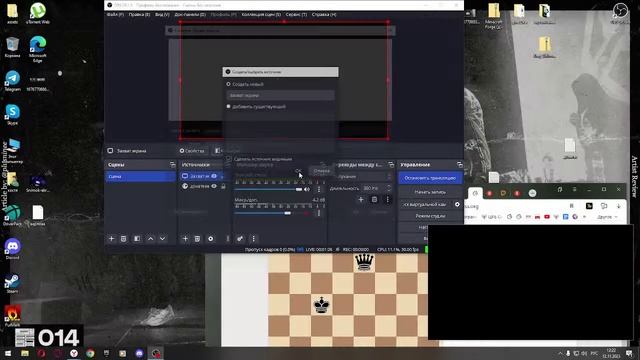Image resolution: width=640 pixels, height=360 pixels.
Task: Open OBS Studio shortcut on desktop top-right
Action: coord(620,13)
